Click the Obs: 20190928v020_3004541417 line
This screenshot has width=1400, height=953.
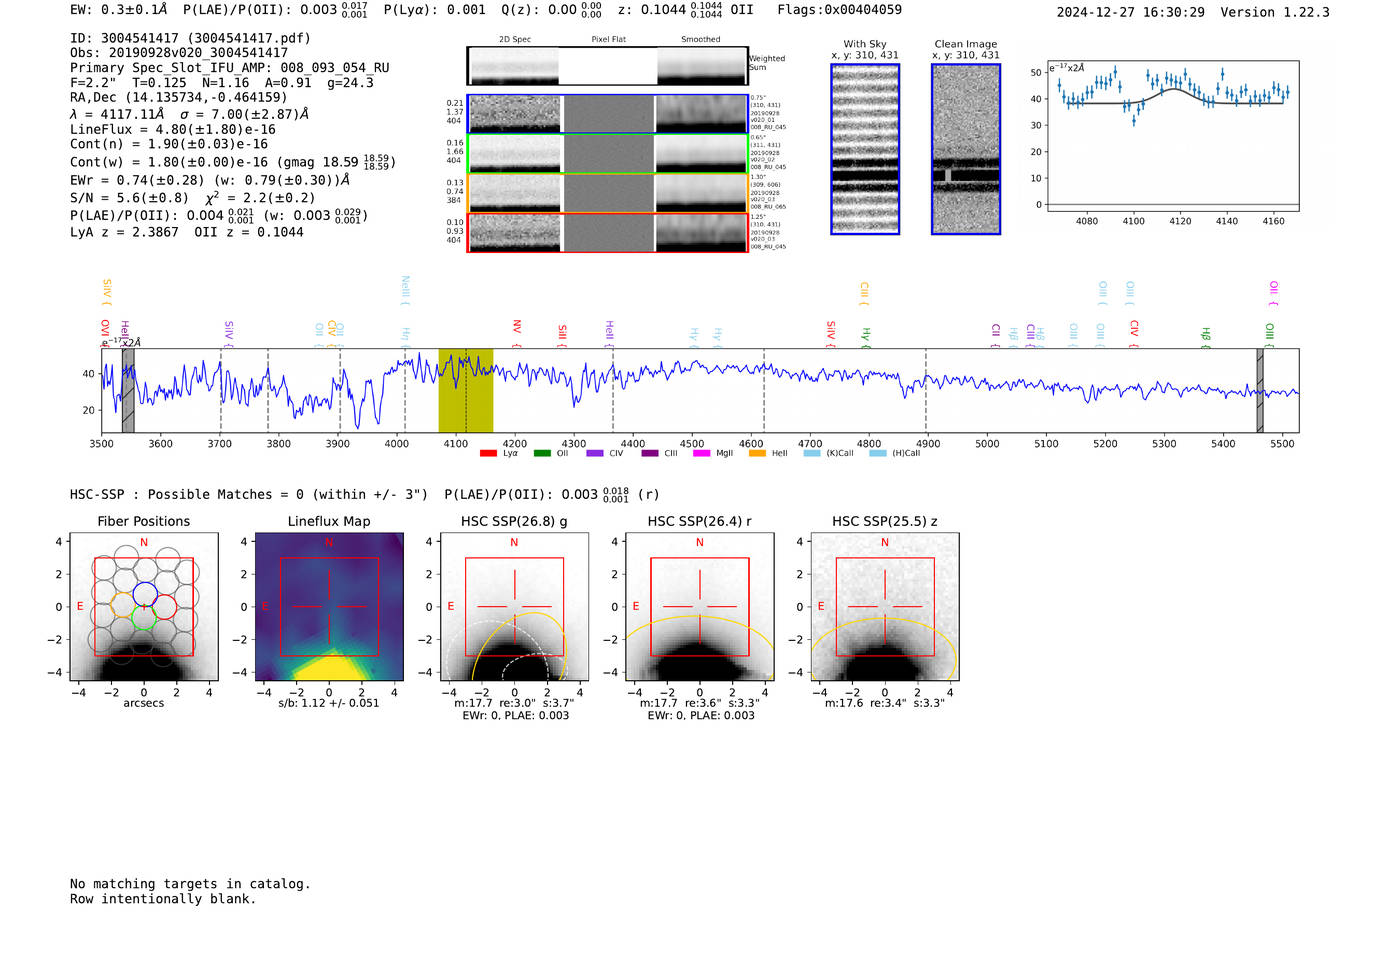tap(179, 52)
